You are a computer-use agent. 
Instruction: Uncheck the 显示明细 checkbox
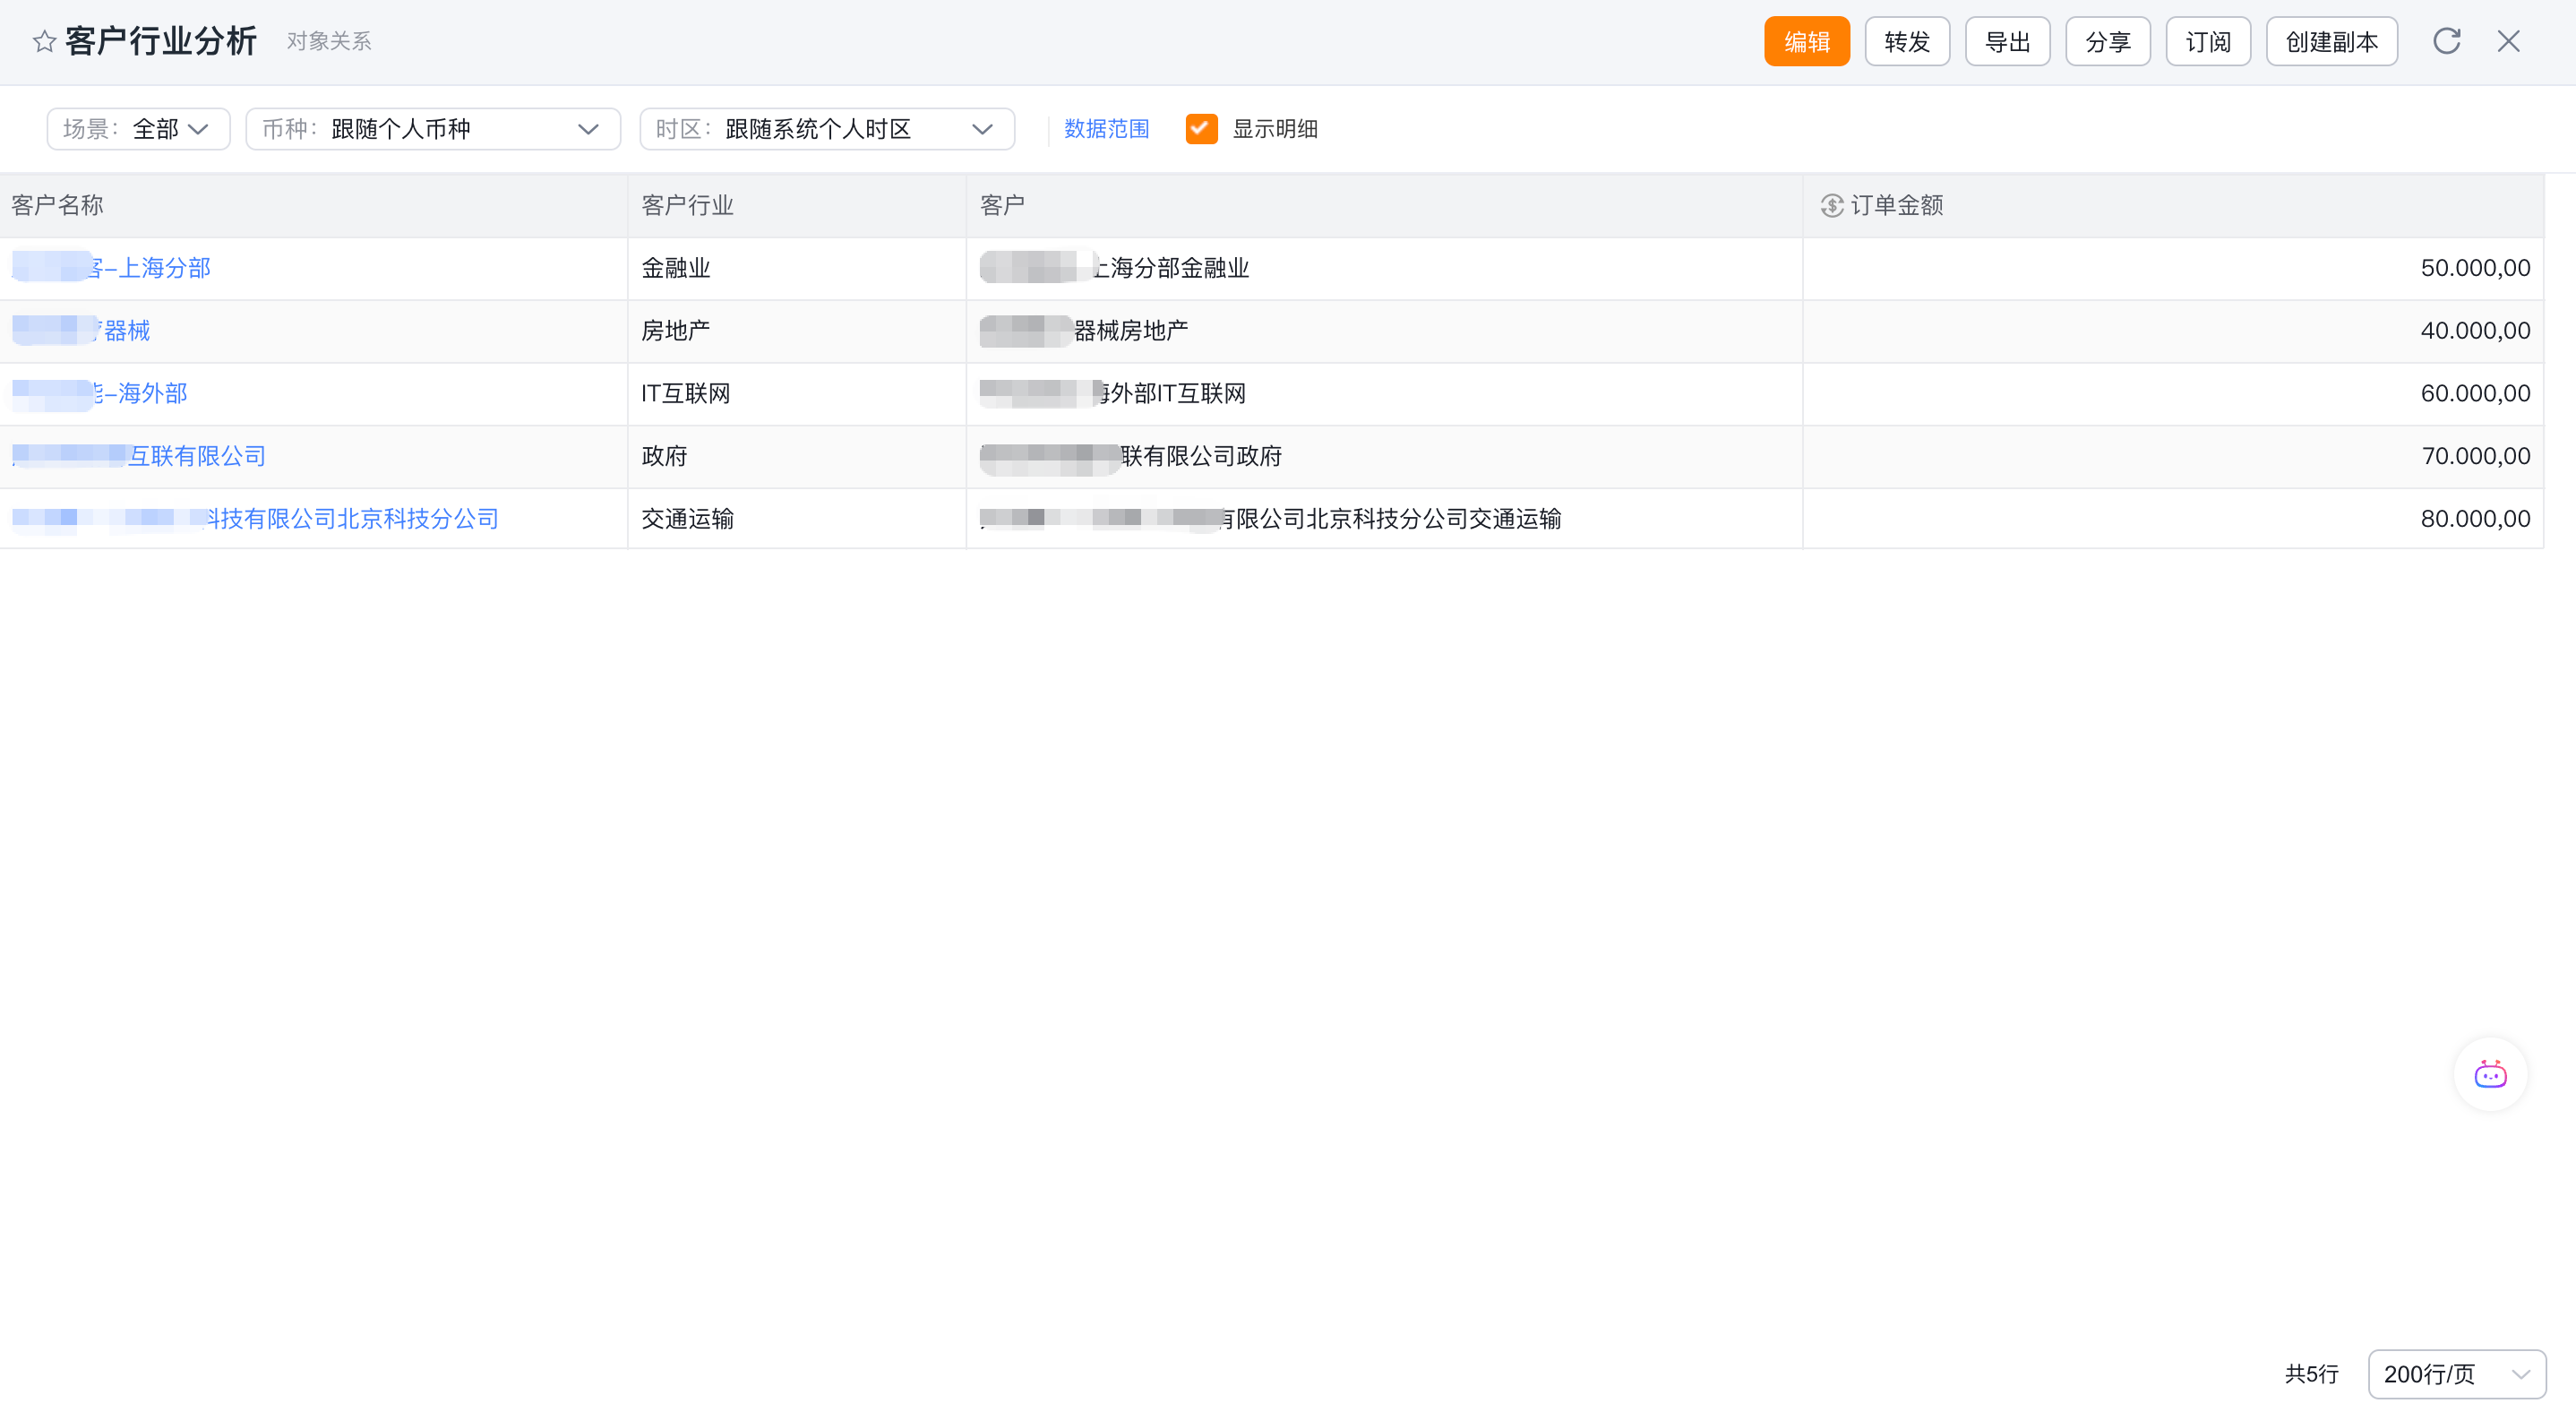pyautogui.click(x=1201, y=129)
